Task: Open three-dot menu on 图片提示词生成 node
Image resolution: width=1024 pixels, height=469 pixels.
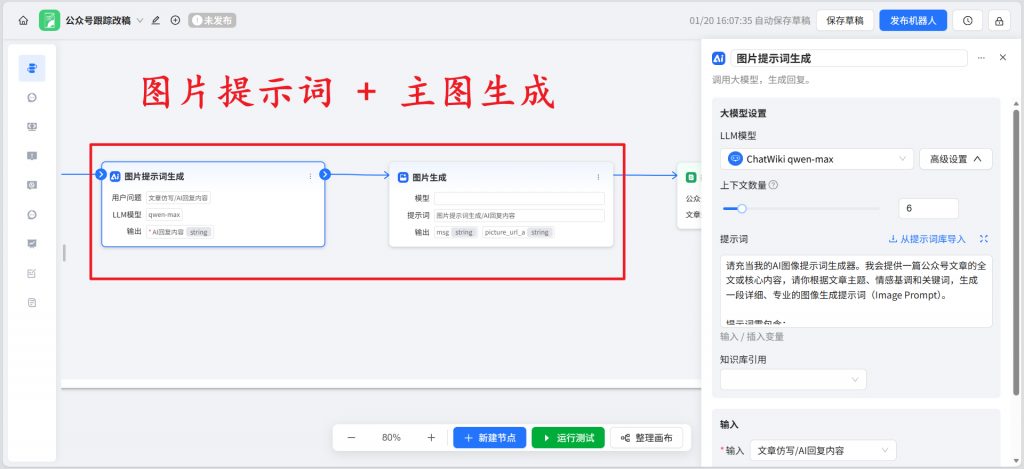Action: pyautogui.click(x=310, y=176)
